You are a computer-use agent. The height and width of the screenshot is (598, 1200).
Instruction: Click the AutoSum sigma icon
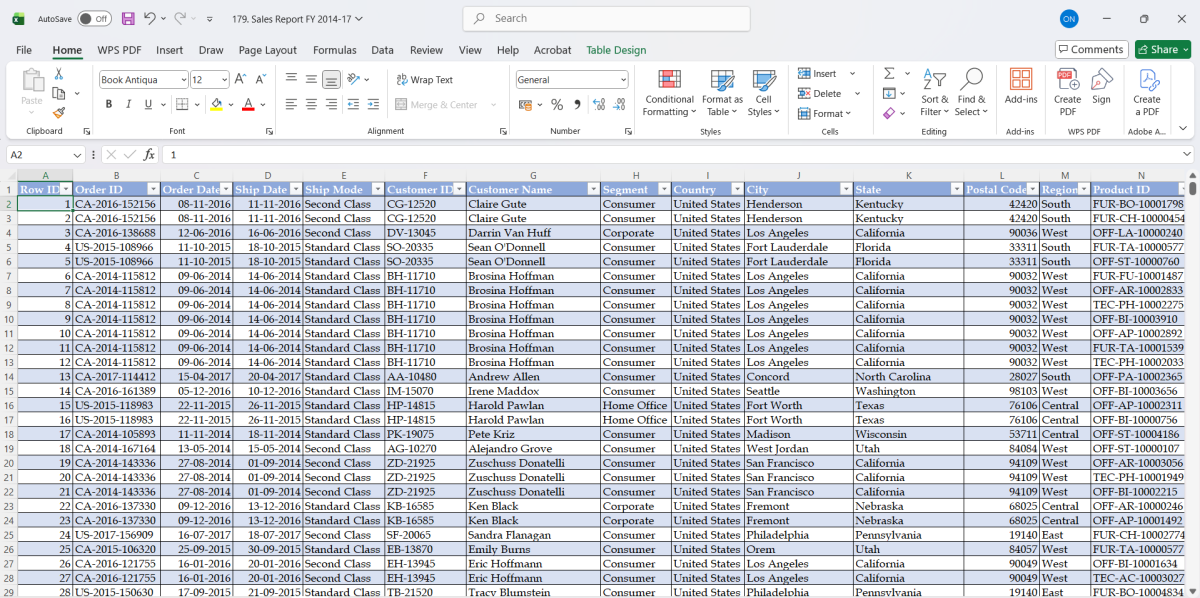pos(889,74)
